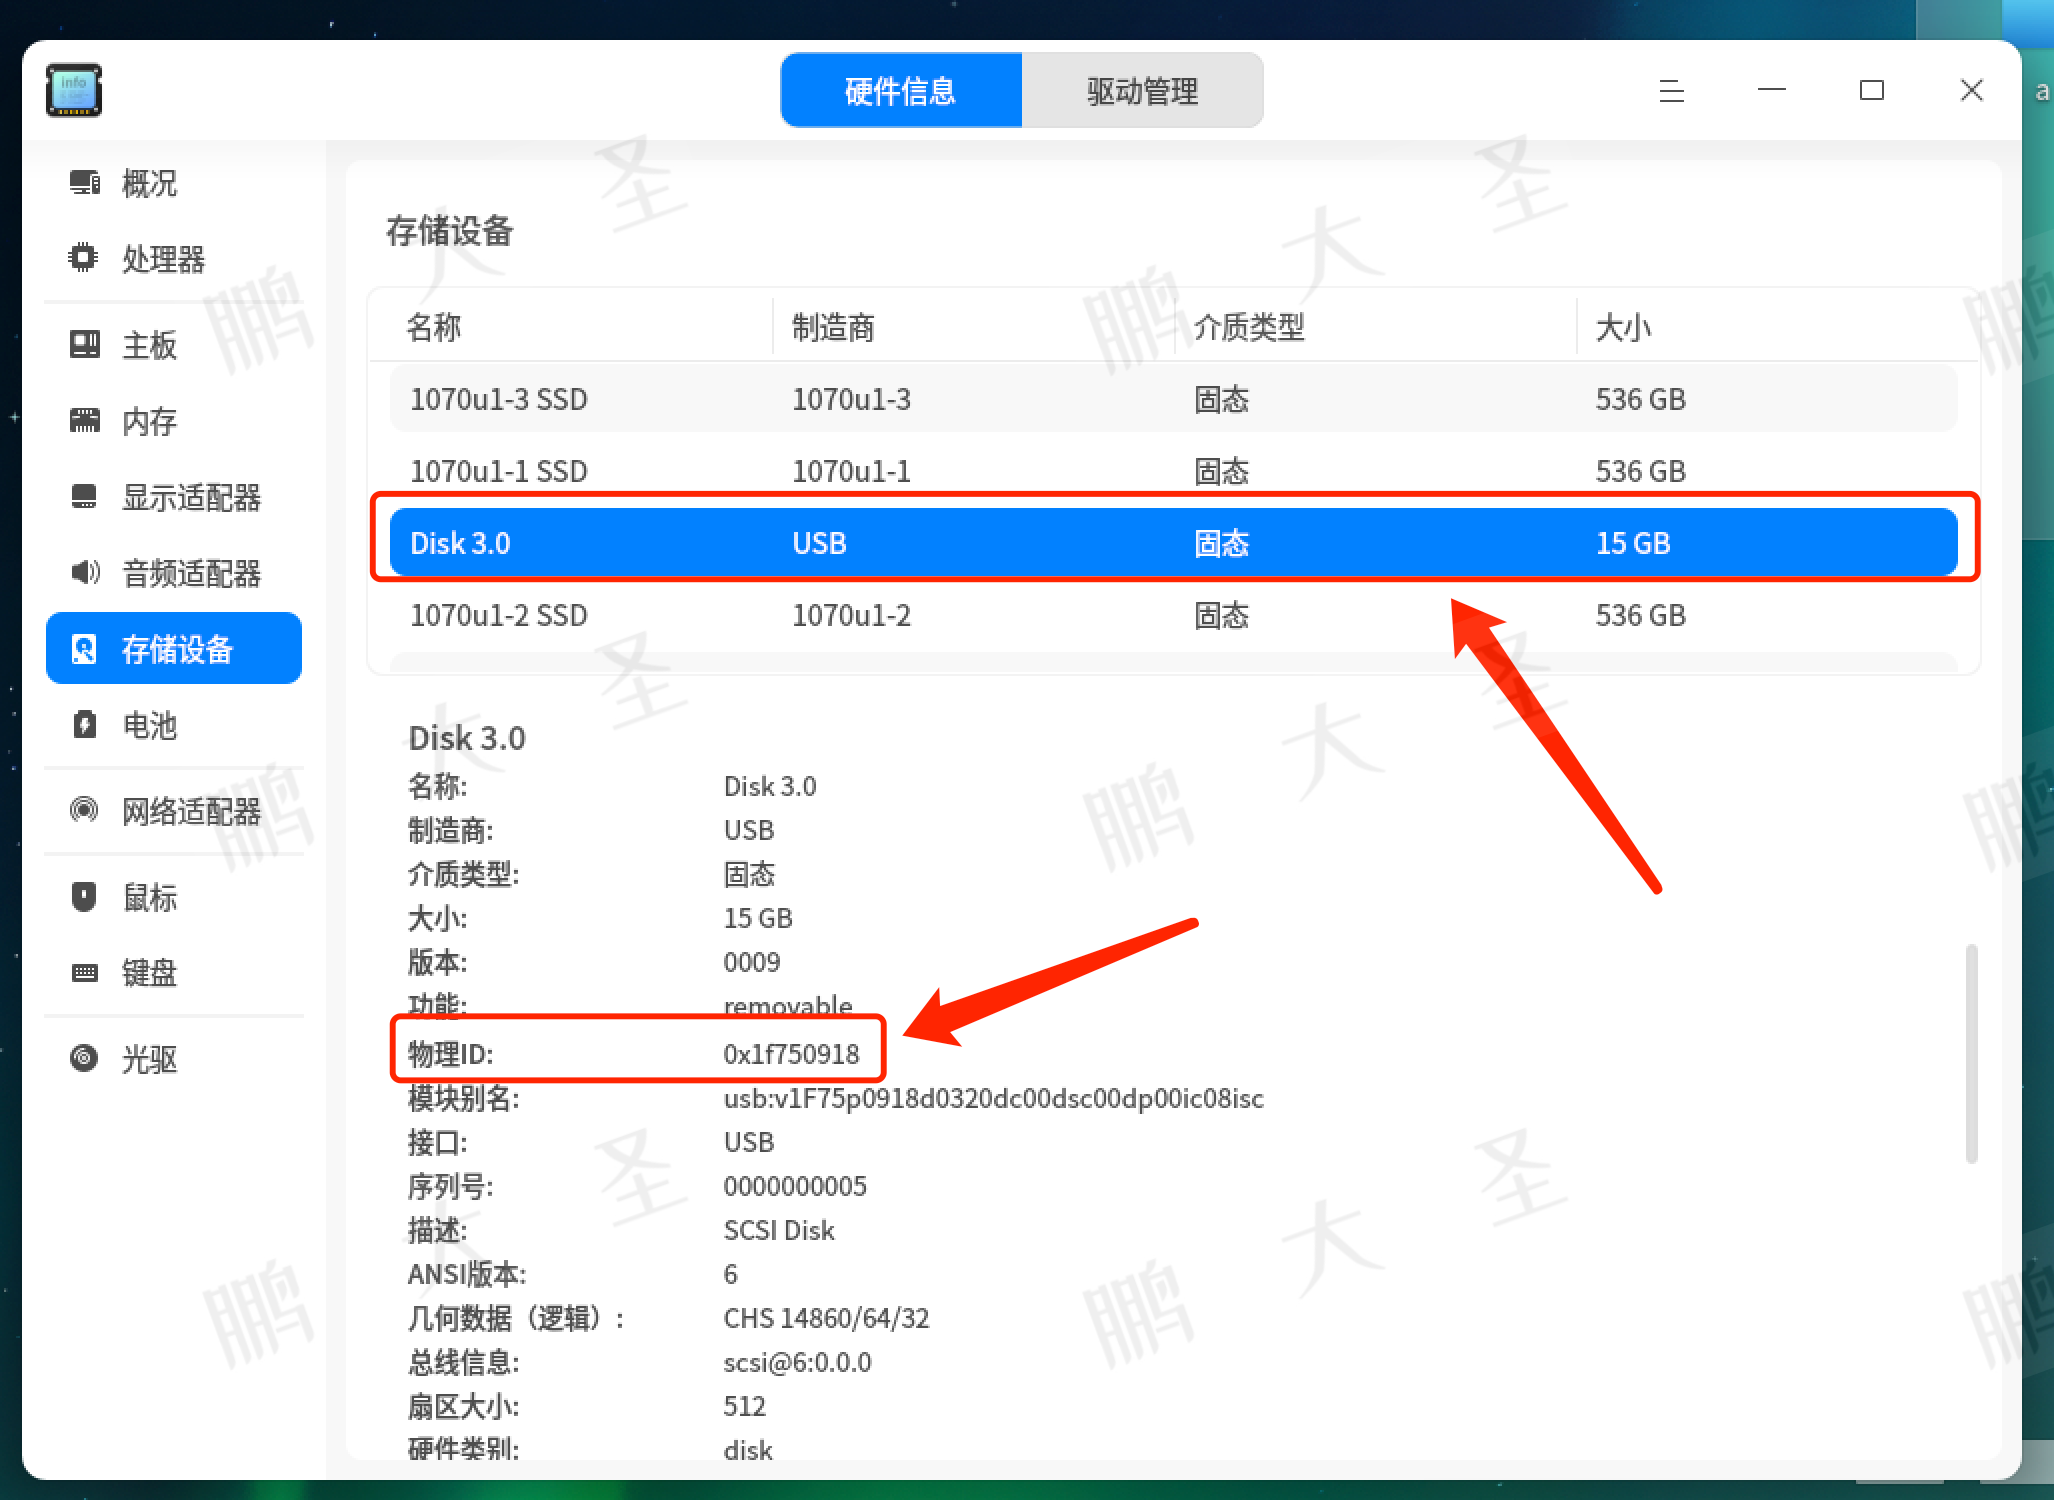Screen dimensions: 2054x1500
Task: Sort by the 大小 column header
Action: (1778, 326)
